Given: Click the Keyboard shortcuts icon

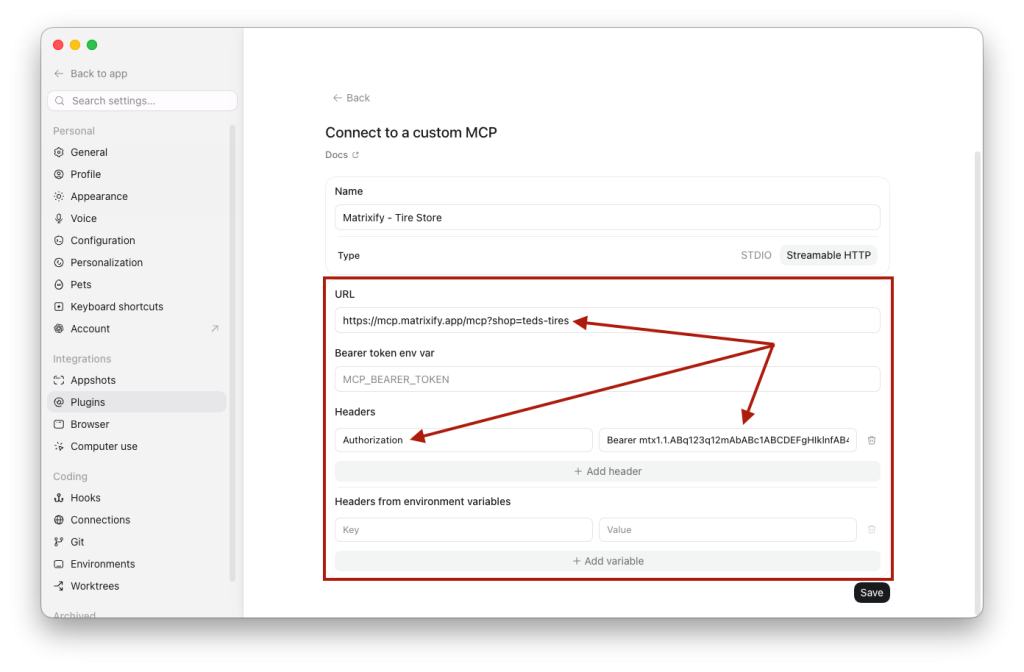Looking at the screenshot, I should [59, 307].
